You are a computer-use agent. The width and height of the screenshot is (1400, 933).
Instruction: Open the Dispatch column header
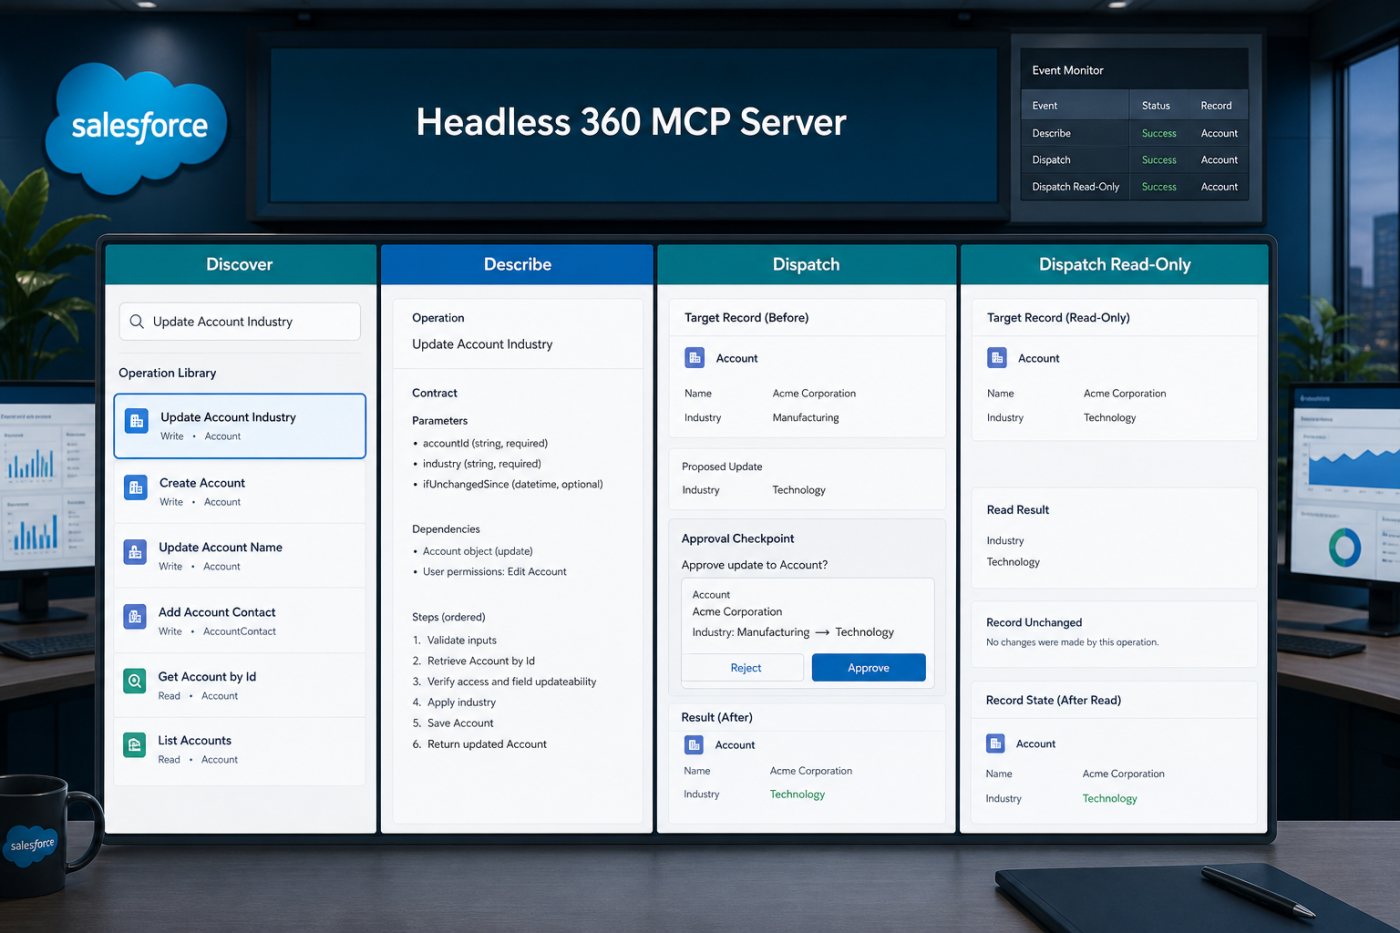click(x=806, y=264)
